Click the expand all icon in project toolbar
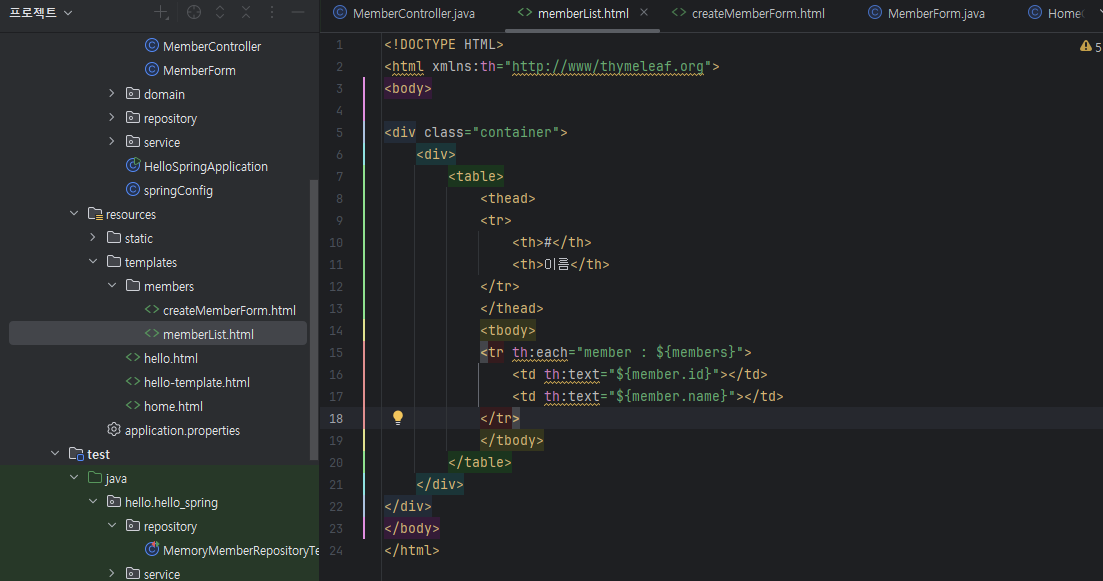The image size is (1103, 581). click(220, 13)
